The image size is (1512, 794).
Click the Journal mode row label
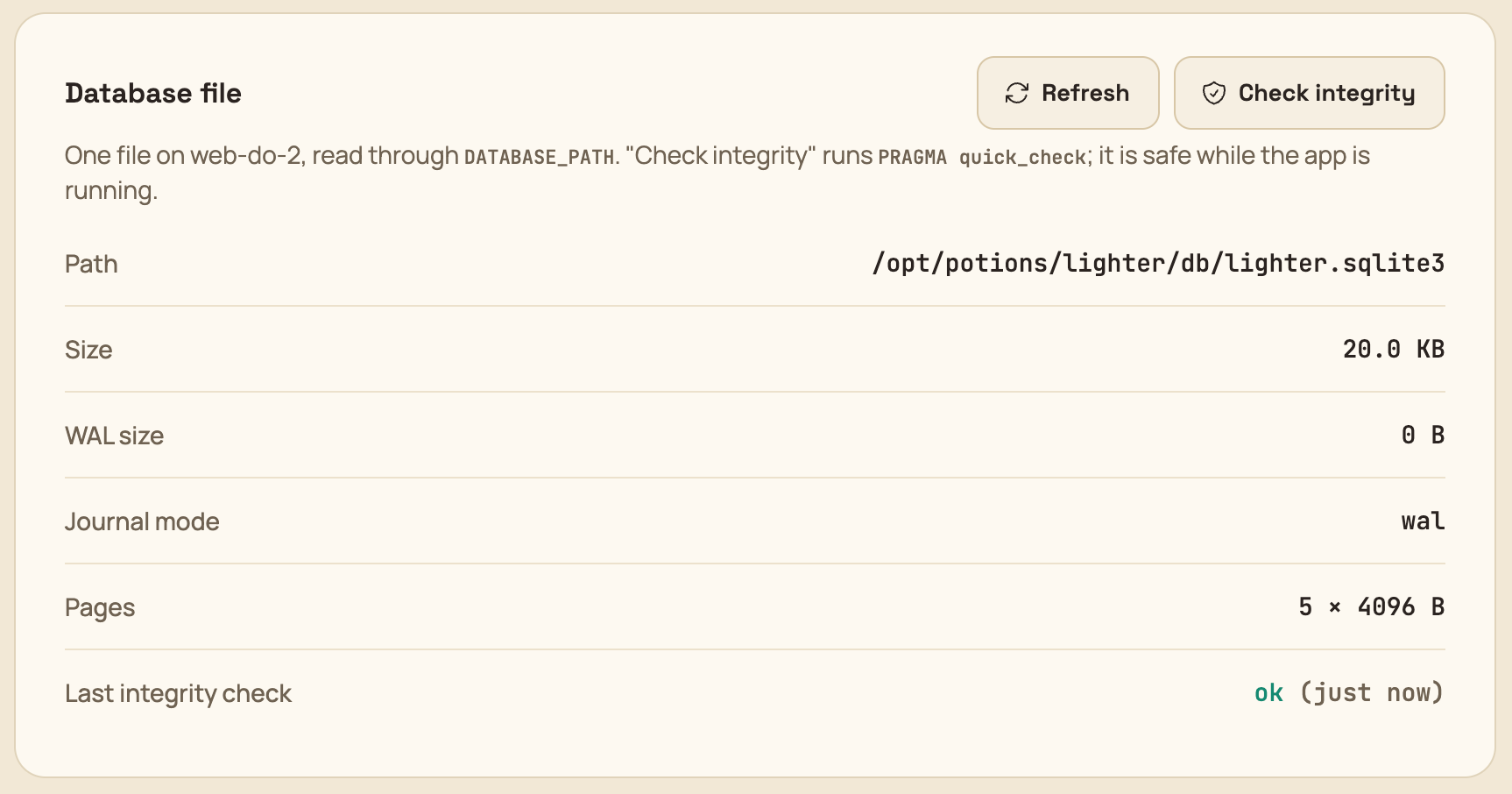click(x=142, y=522)
